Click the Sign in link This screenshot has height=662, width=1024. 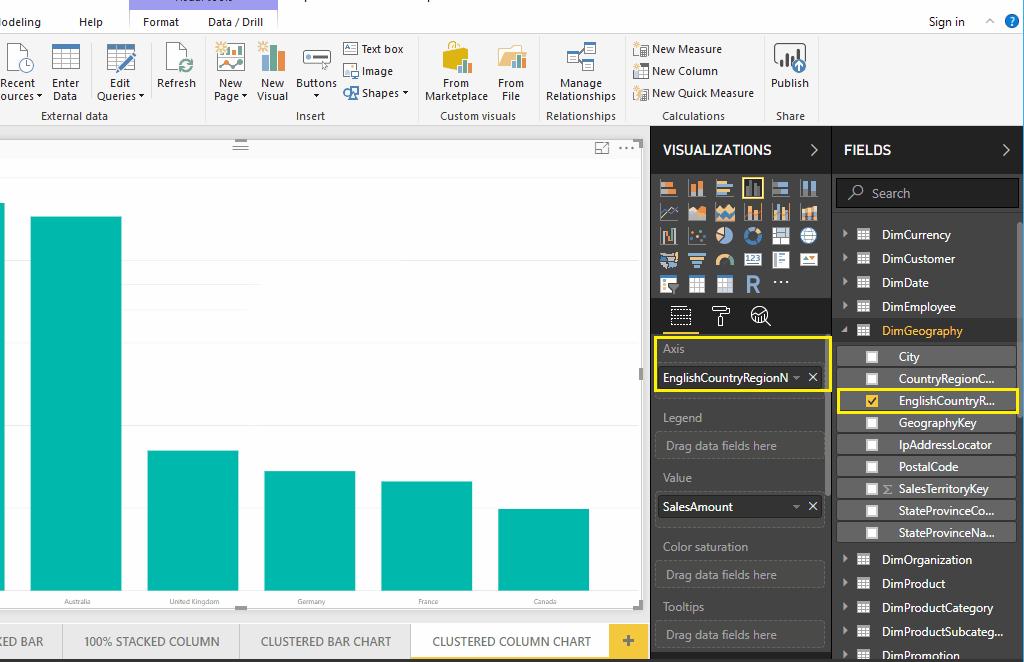(946, 22)
